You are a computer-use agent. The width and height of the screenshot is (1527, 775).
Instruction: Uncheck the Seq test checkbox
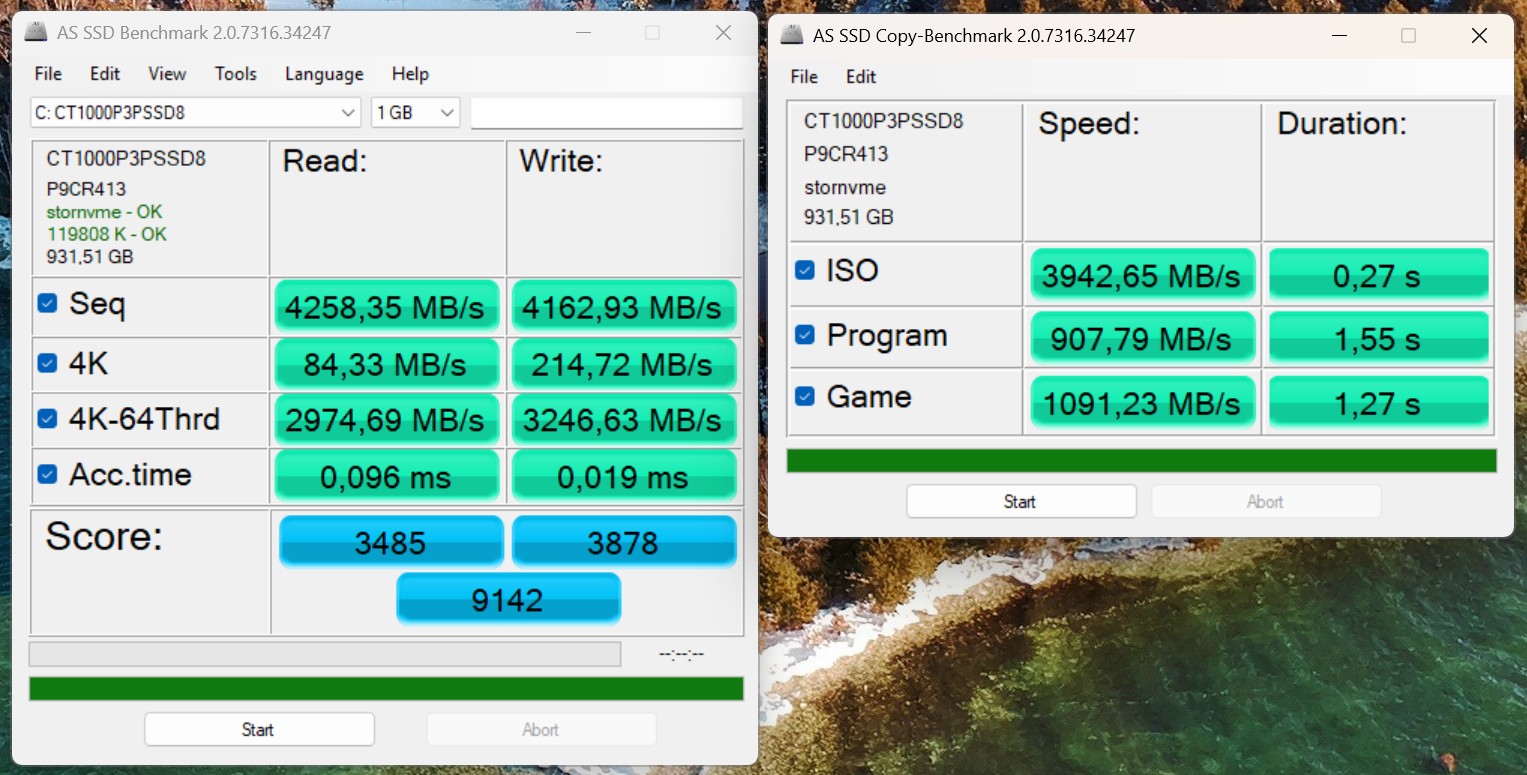pyautogui.click(x=47, y=304)
